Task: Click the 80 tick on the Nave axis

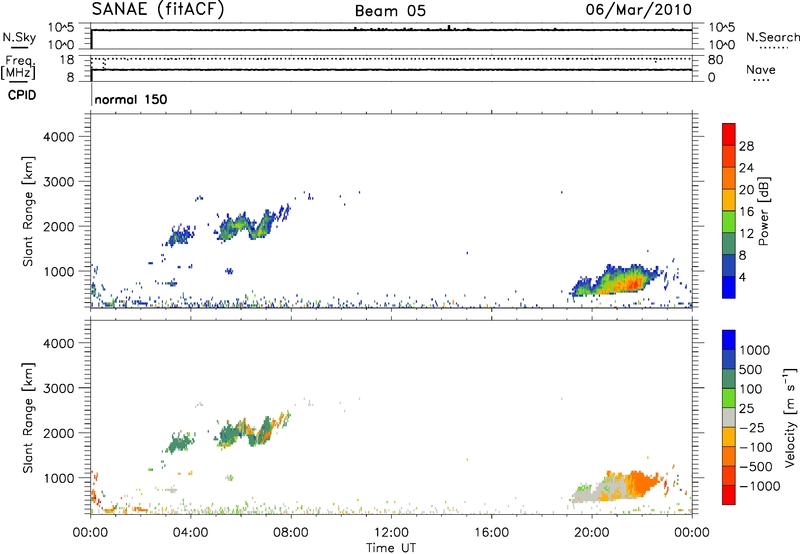Action: click(715, 60)
